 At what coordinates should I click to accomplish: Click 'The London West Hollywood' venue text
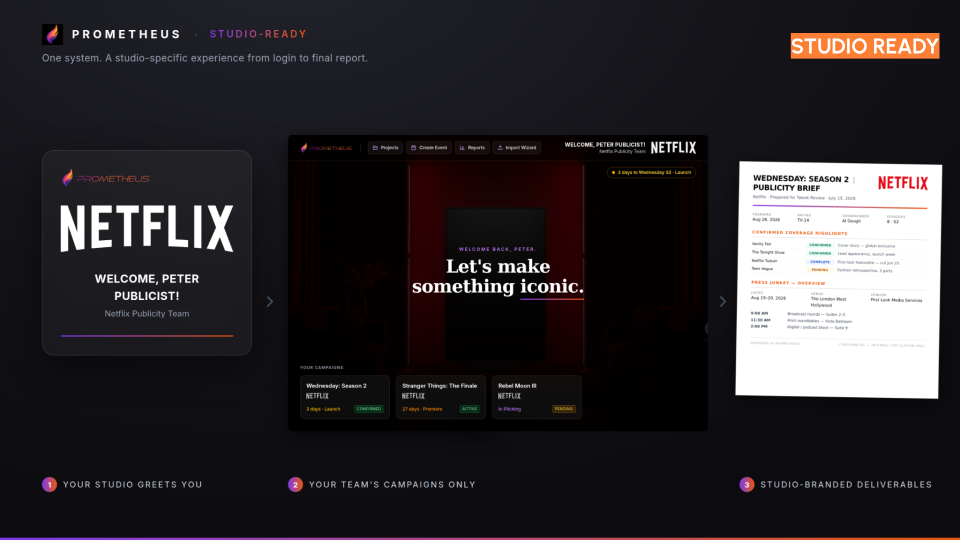[x=828, y=302]
